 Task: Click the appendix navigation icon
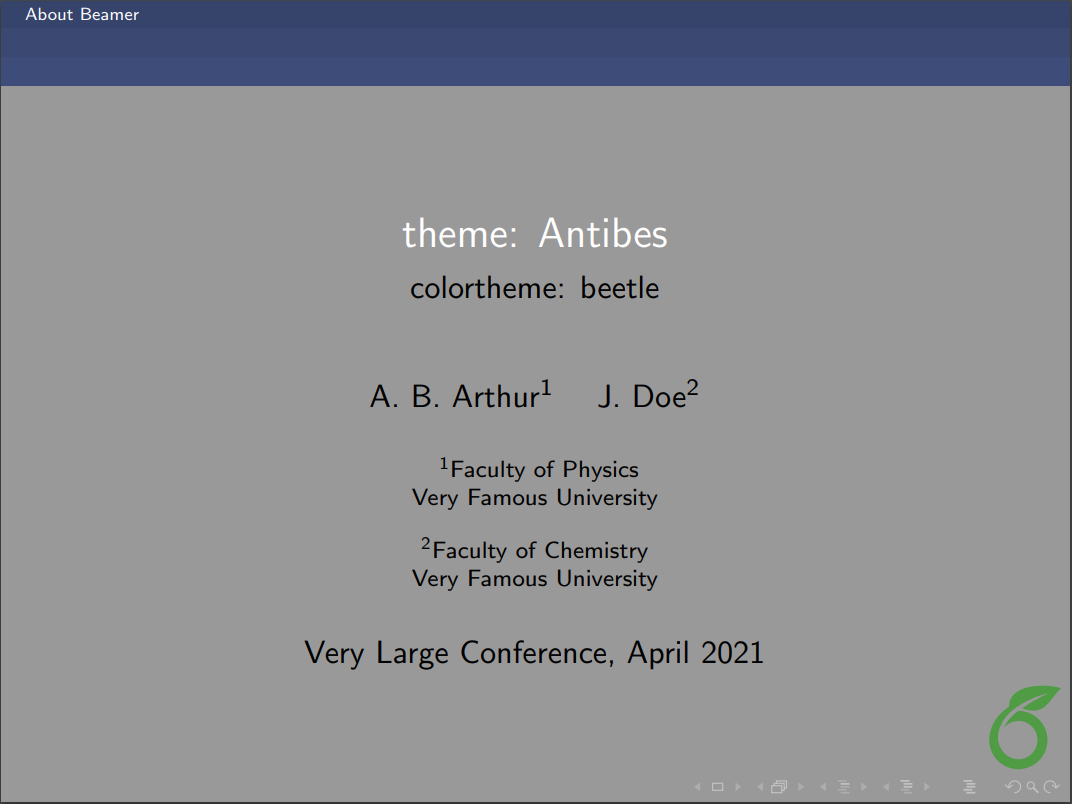970,786
